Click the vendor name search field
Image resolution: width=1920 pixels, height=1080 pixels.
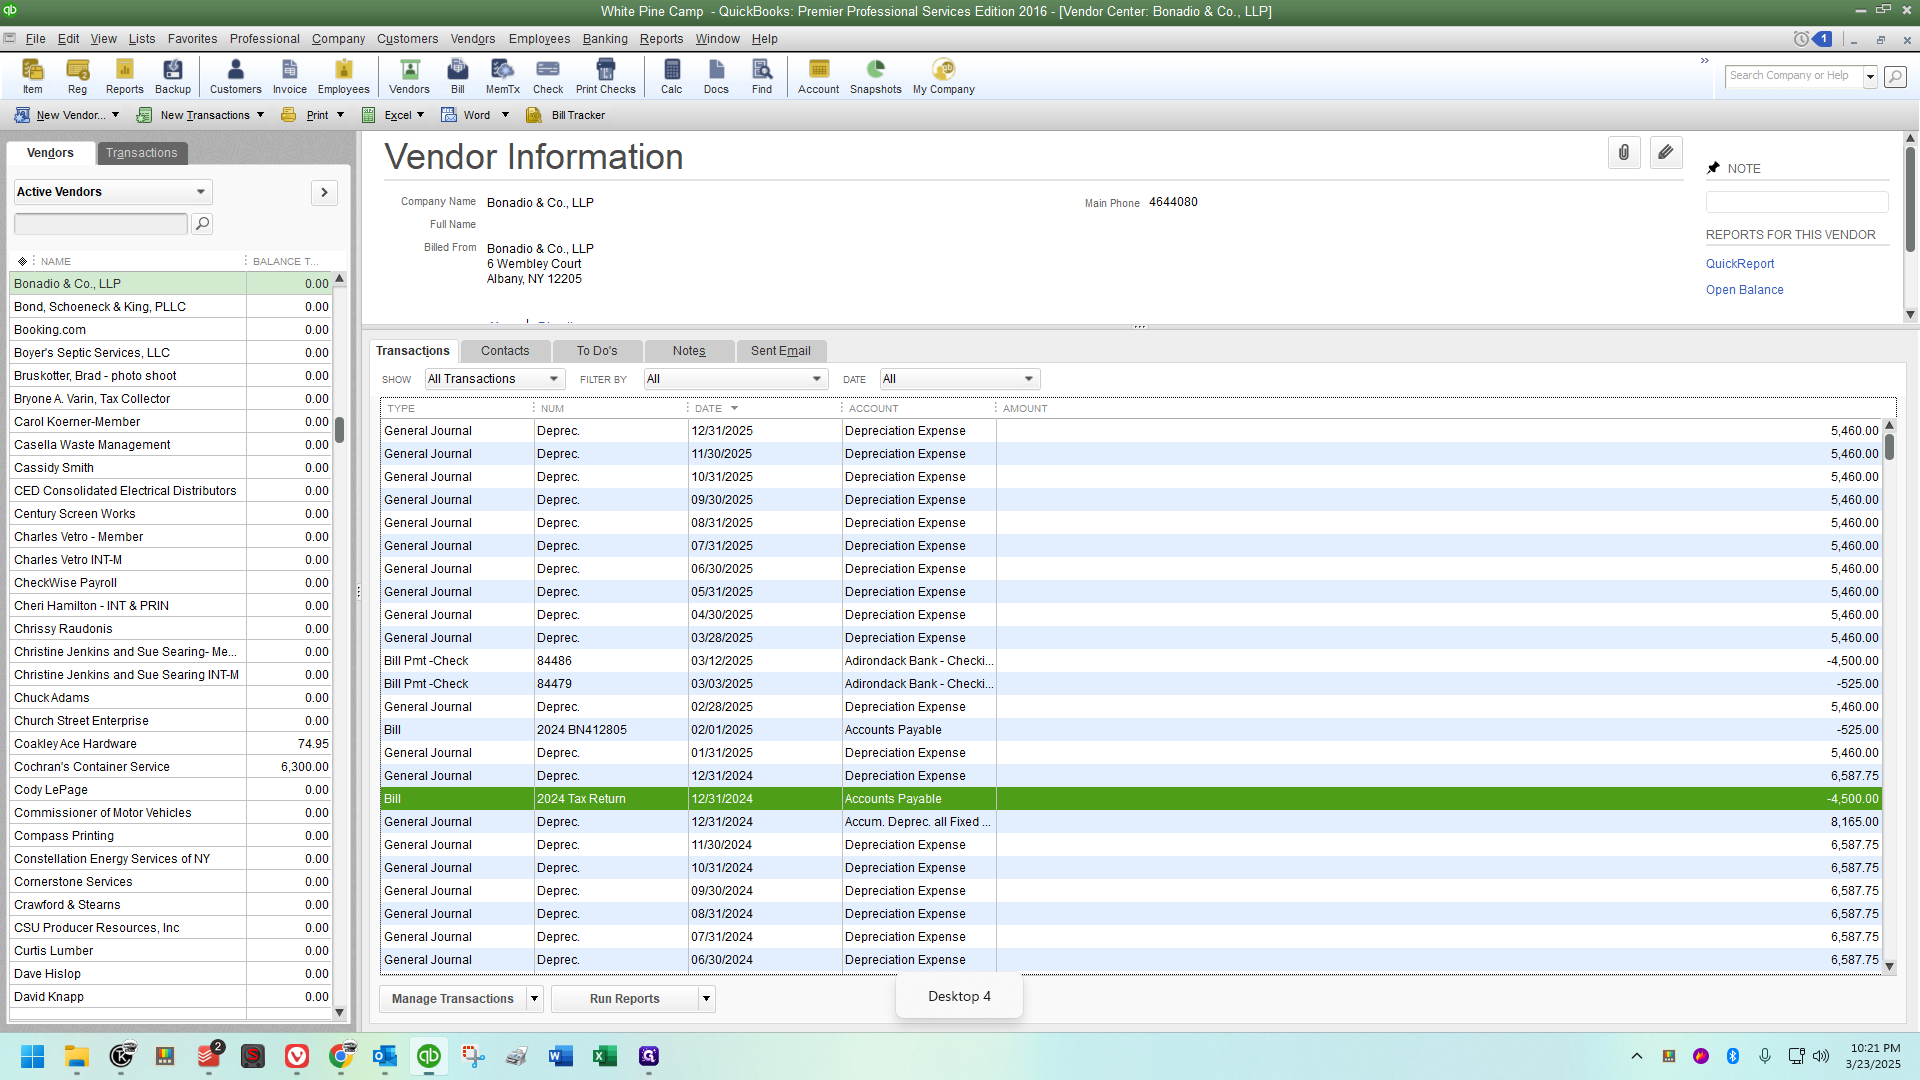pos(101,224)
